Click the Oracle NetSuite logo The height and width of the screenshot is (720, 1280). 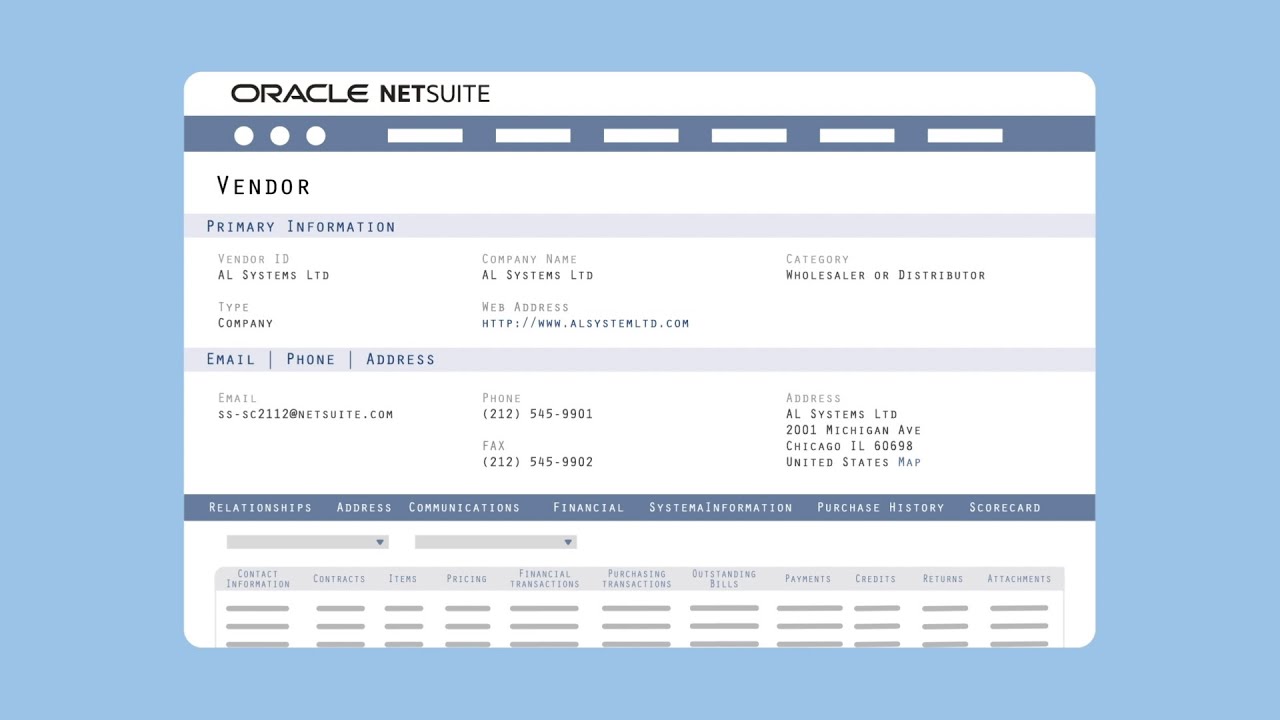(x=360, y=93)
